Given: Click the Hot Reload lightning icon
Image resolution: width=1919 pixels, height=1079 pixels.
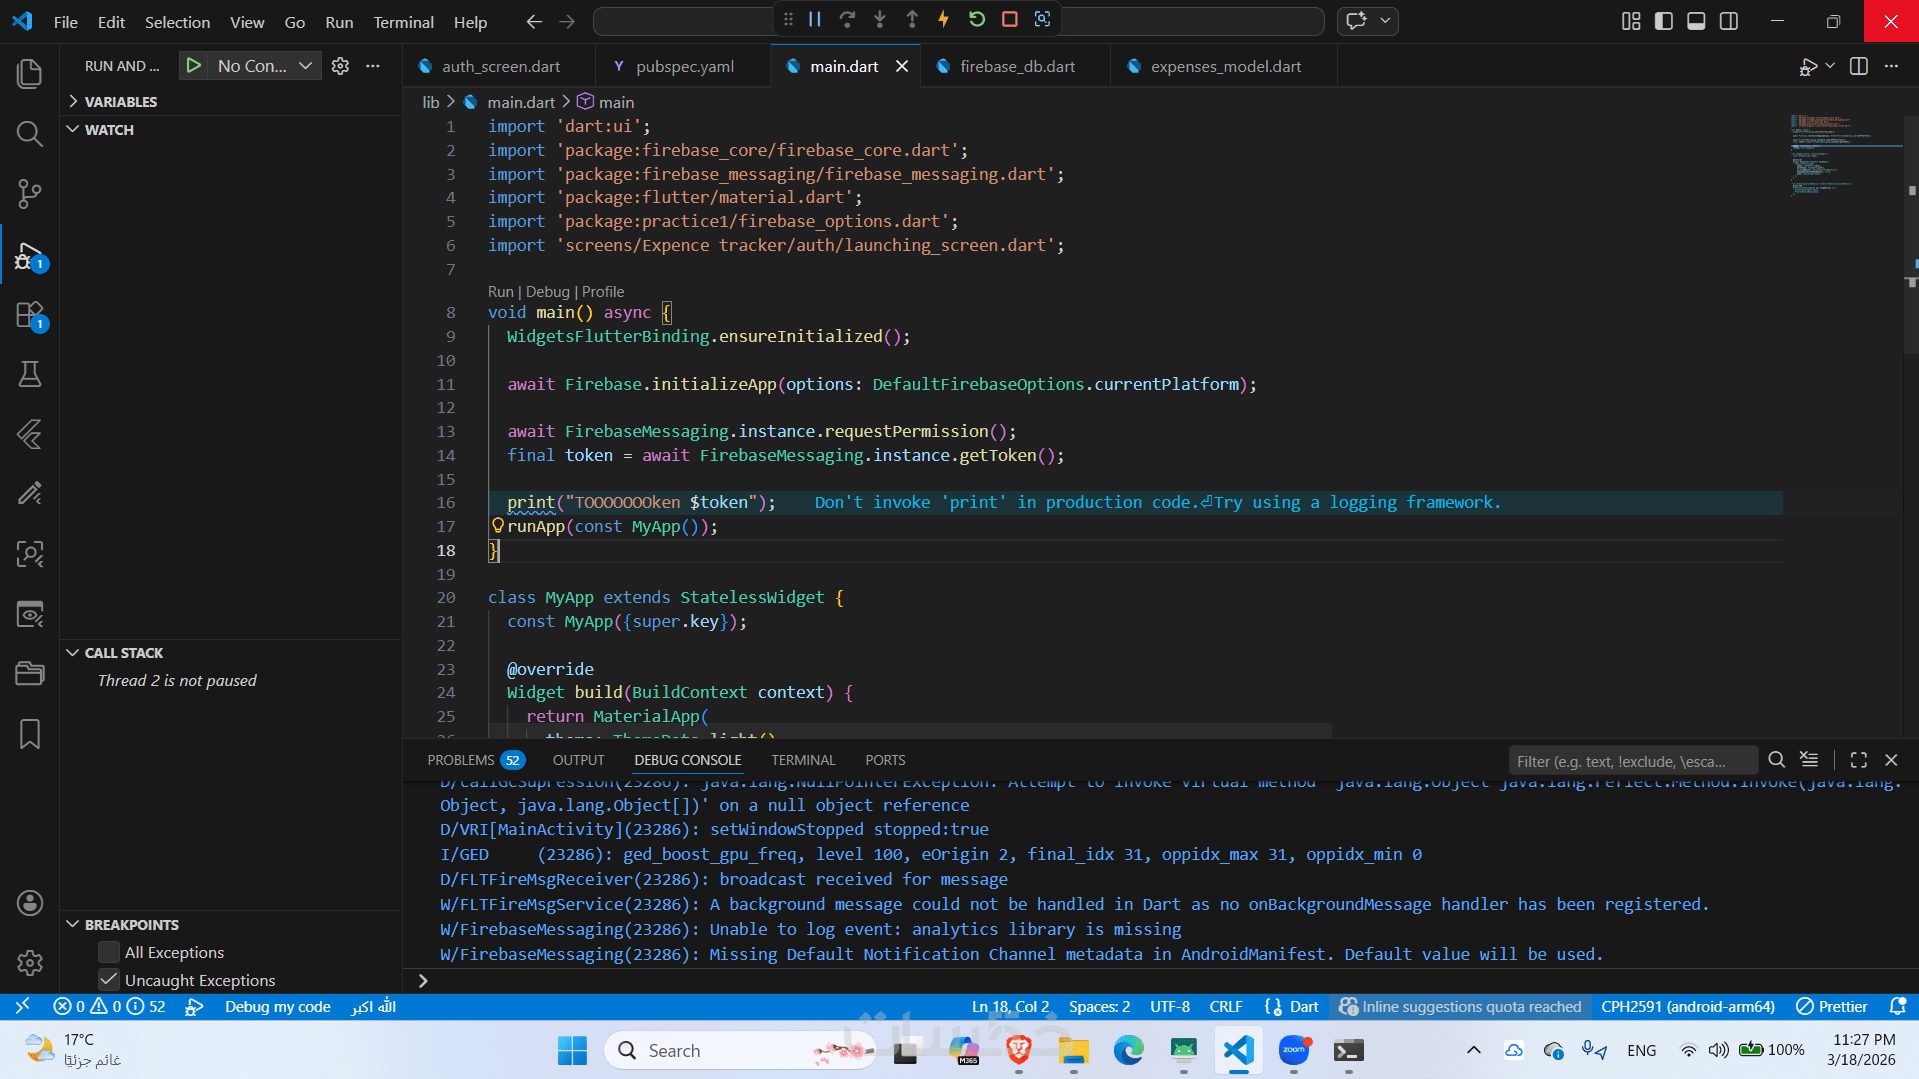Looking at the screenshot, I should pos(943,19).
